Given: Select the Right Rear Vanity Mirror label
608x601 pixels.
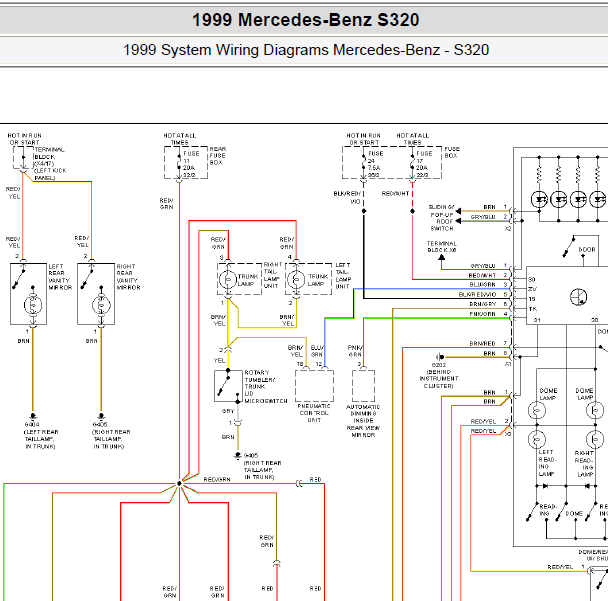Looking at the screenshot, I should 128,277.
